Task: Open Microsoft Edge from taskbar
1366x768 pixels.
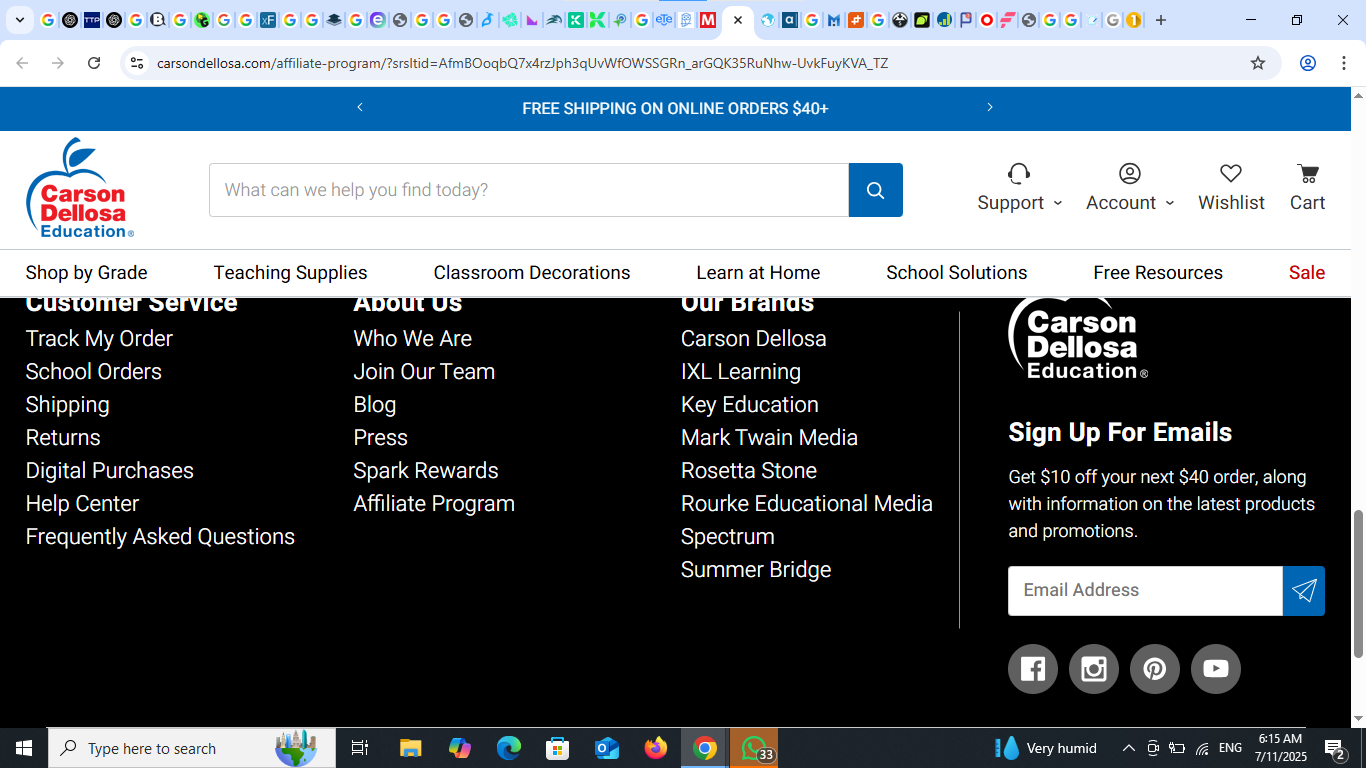Action: point(509,748)
